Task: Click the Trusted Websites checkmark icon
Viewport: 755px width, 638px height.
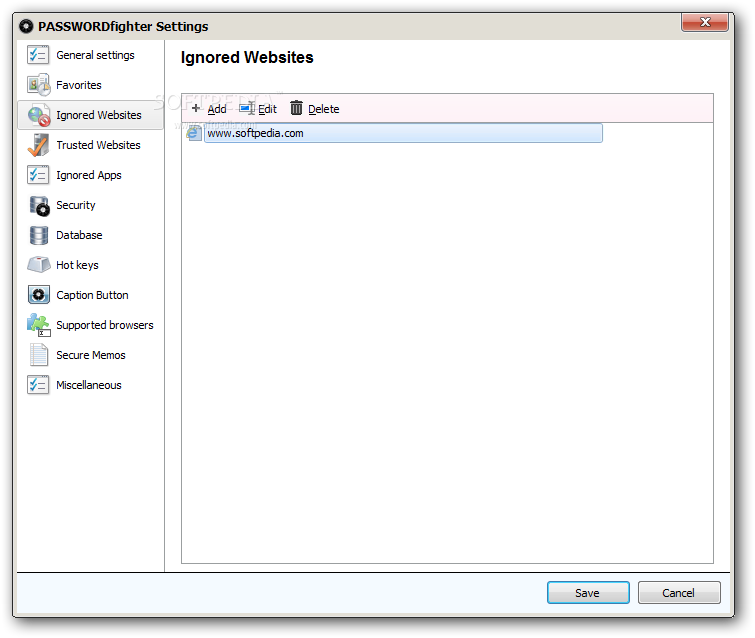Action: point(38,145)
